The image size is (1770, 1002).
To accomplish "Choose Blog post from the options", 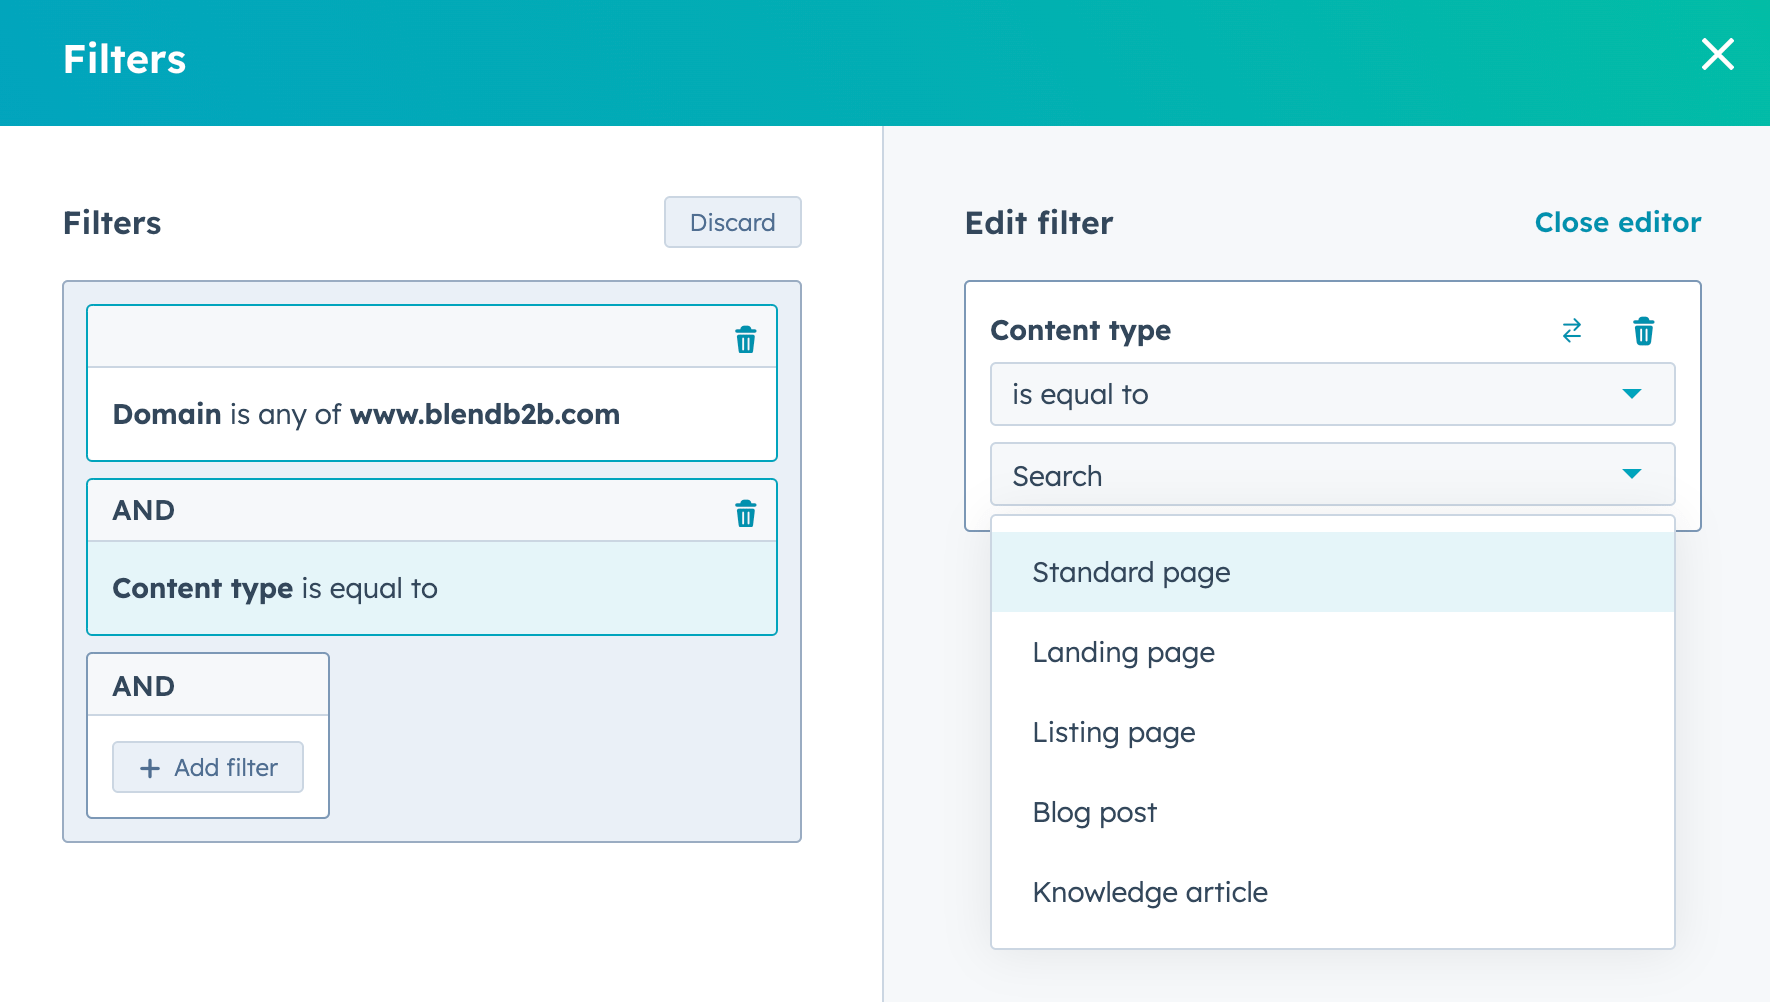I will (x=1094, y=812).
